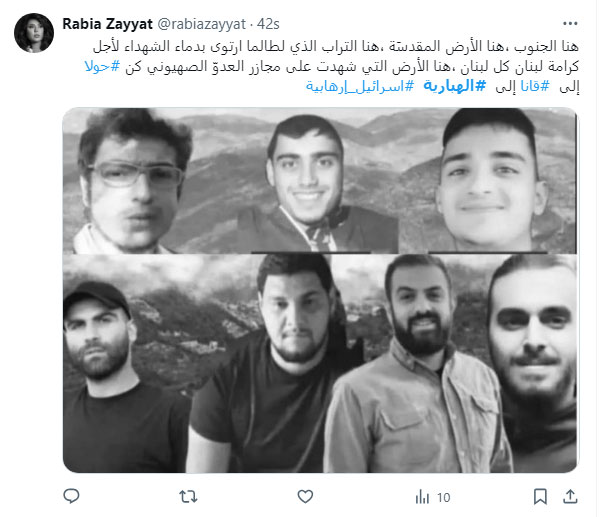Open the #حولا hashtag
The image size is (600, 517).
[x=102, y=67]
